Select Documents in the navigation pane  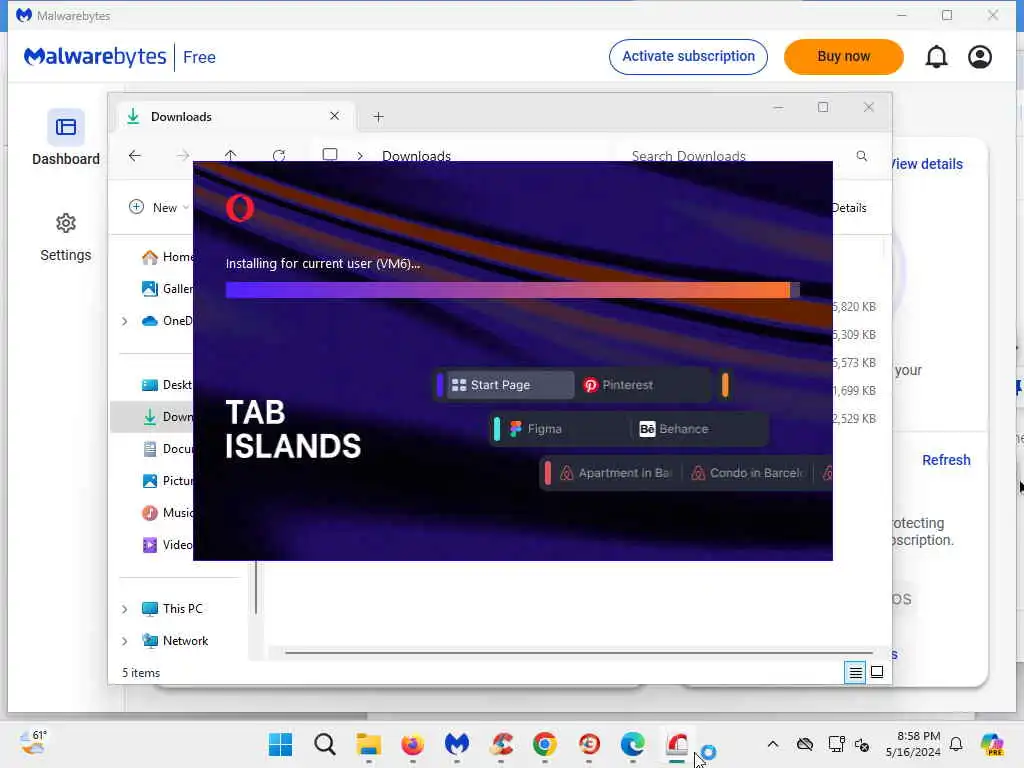pyautogui.click(x=167, y=449)
